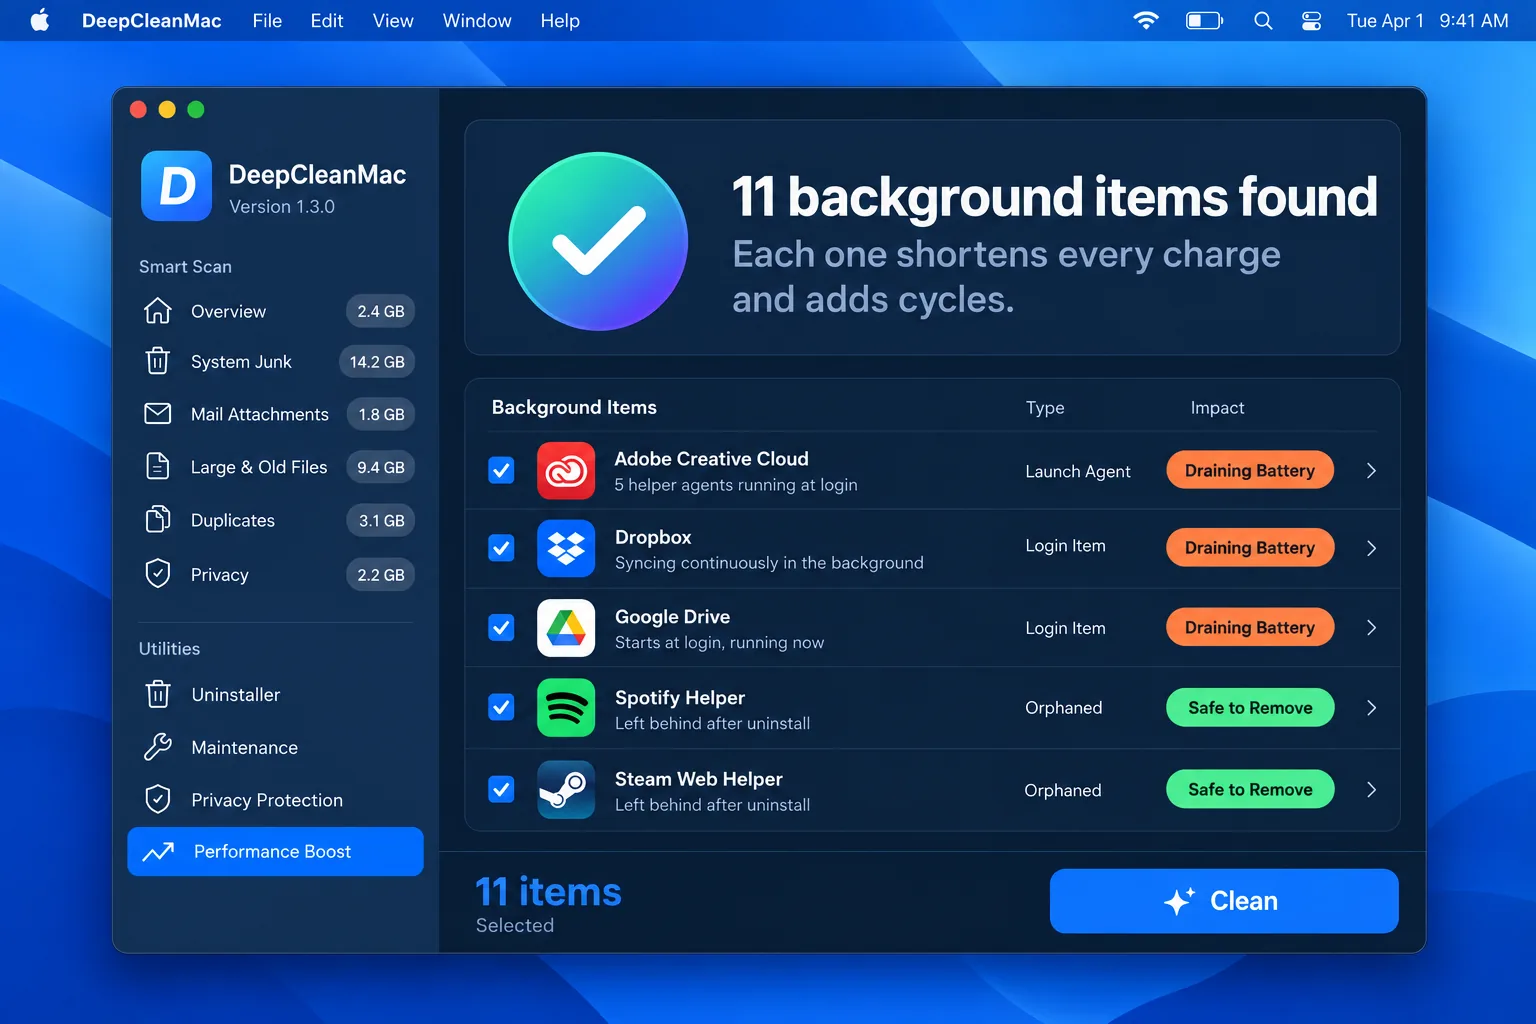Screen dimensions: 1536x1024
Task: Uncheck the Adobe Creative Cloud checkbox
Action: click(501, 470)
